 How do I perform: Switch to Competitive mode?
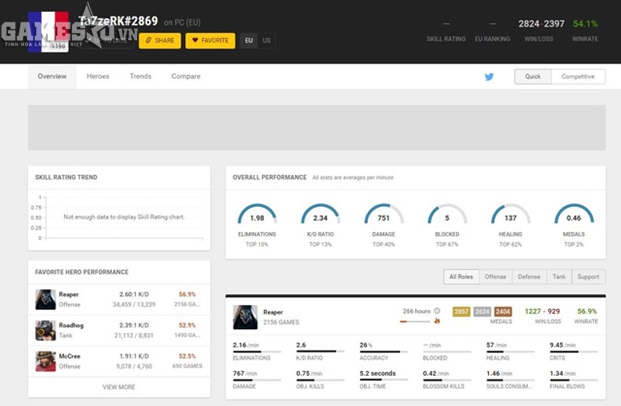click(577, 77)
